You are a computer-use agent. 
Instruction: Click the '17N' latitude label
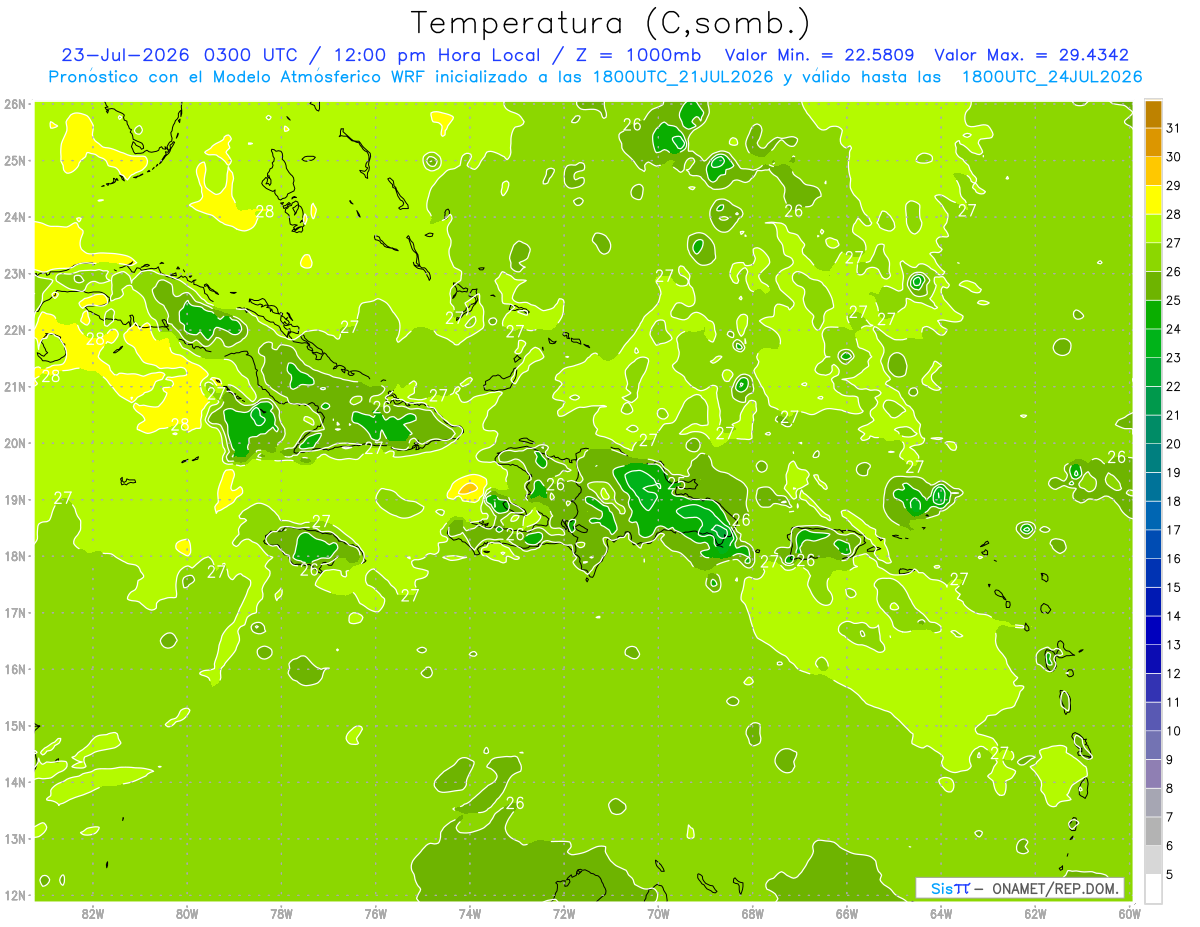pyautogui.click(x=14, y=613)
